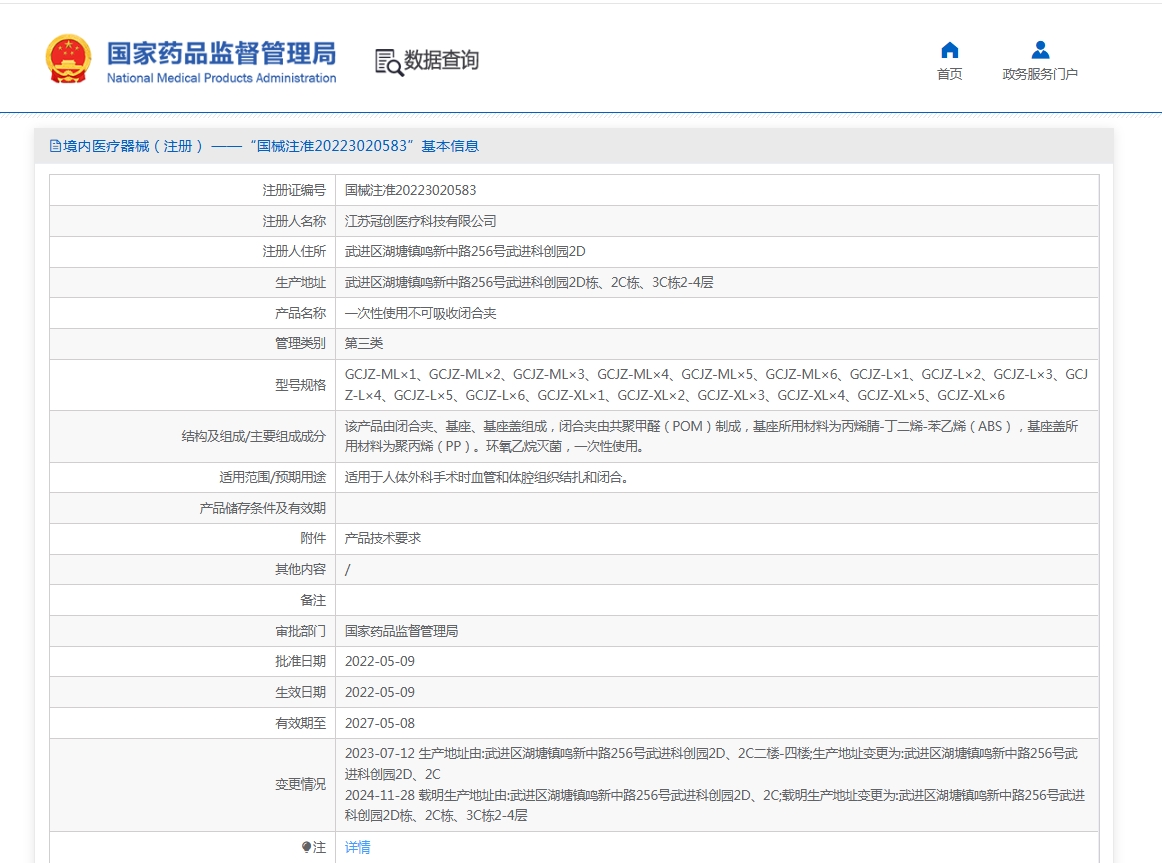Click the 变更情况 row label
This screenshot has width=1162, height=863.
(x=300, y=784)
